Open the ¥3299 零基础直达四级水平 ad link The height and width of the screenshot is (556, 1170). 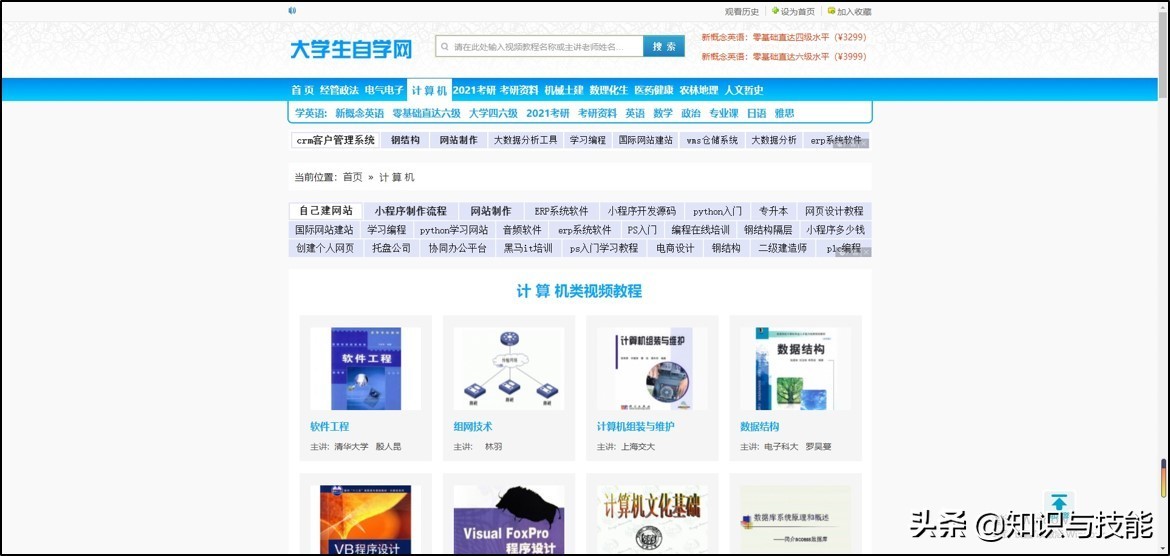783,37
